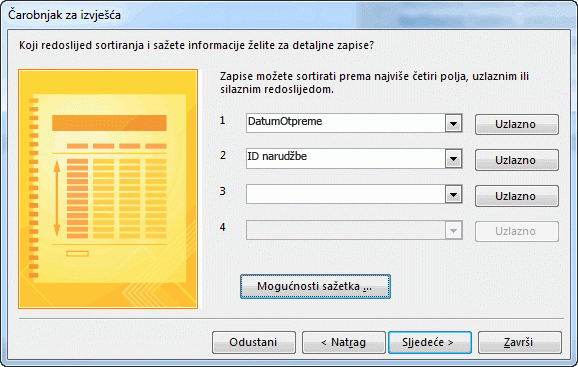Open the dropdown arrow for sort field 2
This screenshot has height=367, width=578.
click(x=453, y=159)
